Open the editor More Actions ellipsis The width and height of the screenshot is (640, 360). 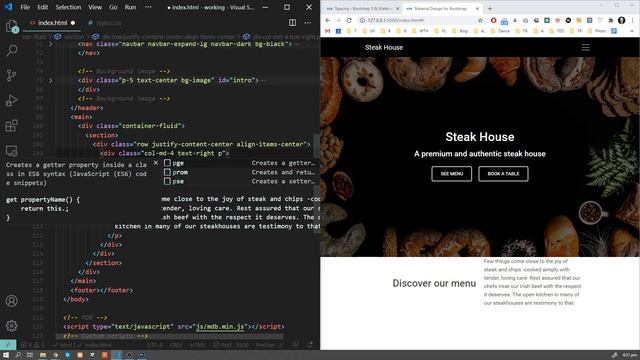(x=307, y=23)
